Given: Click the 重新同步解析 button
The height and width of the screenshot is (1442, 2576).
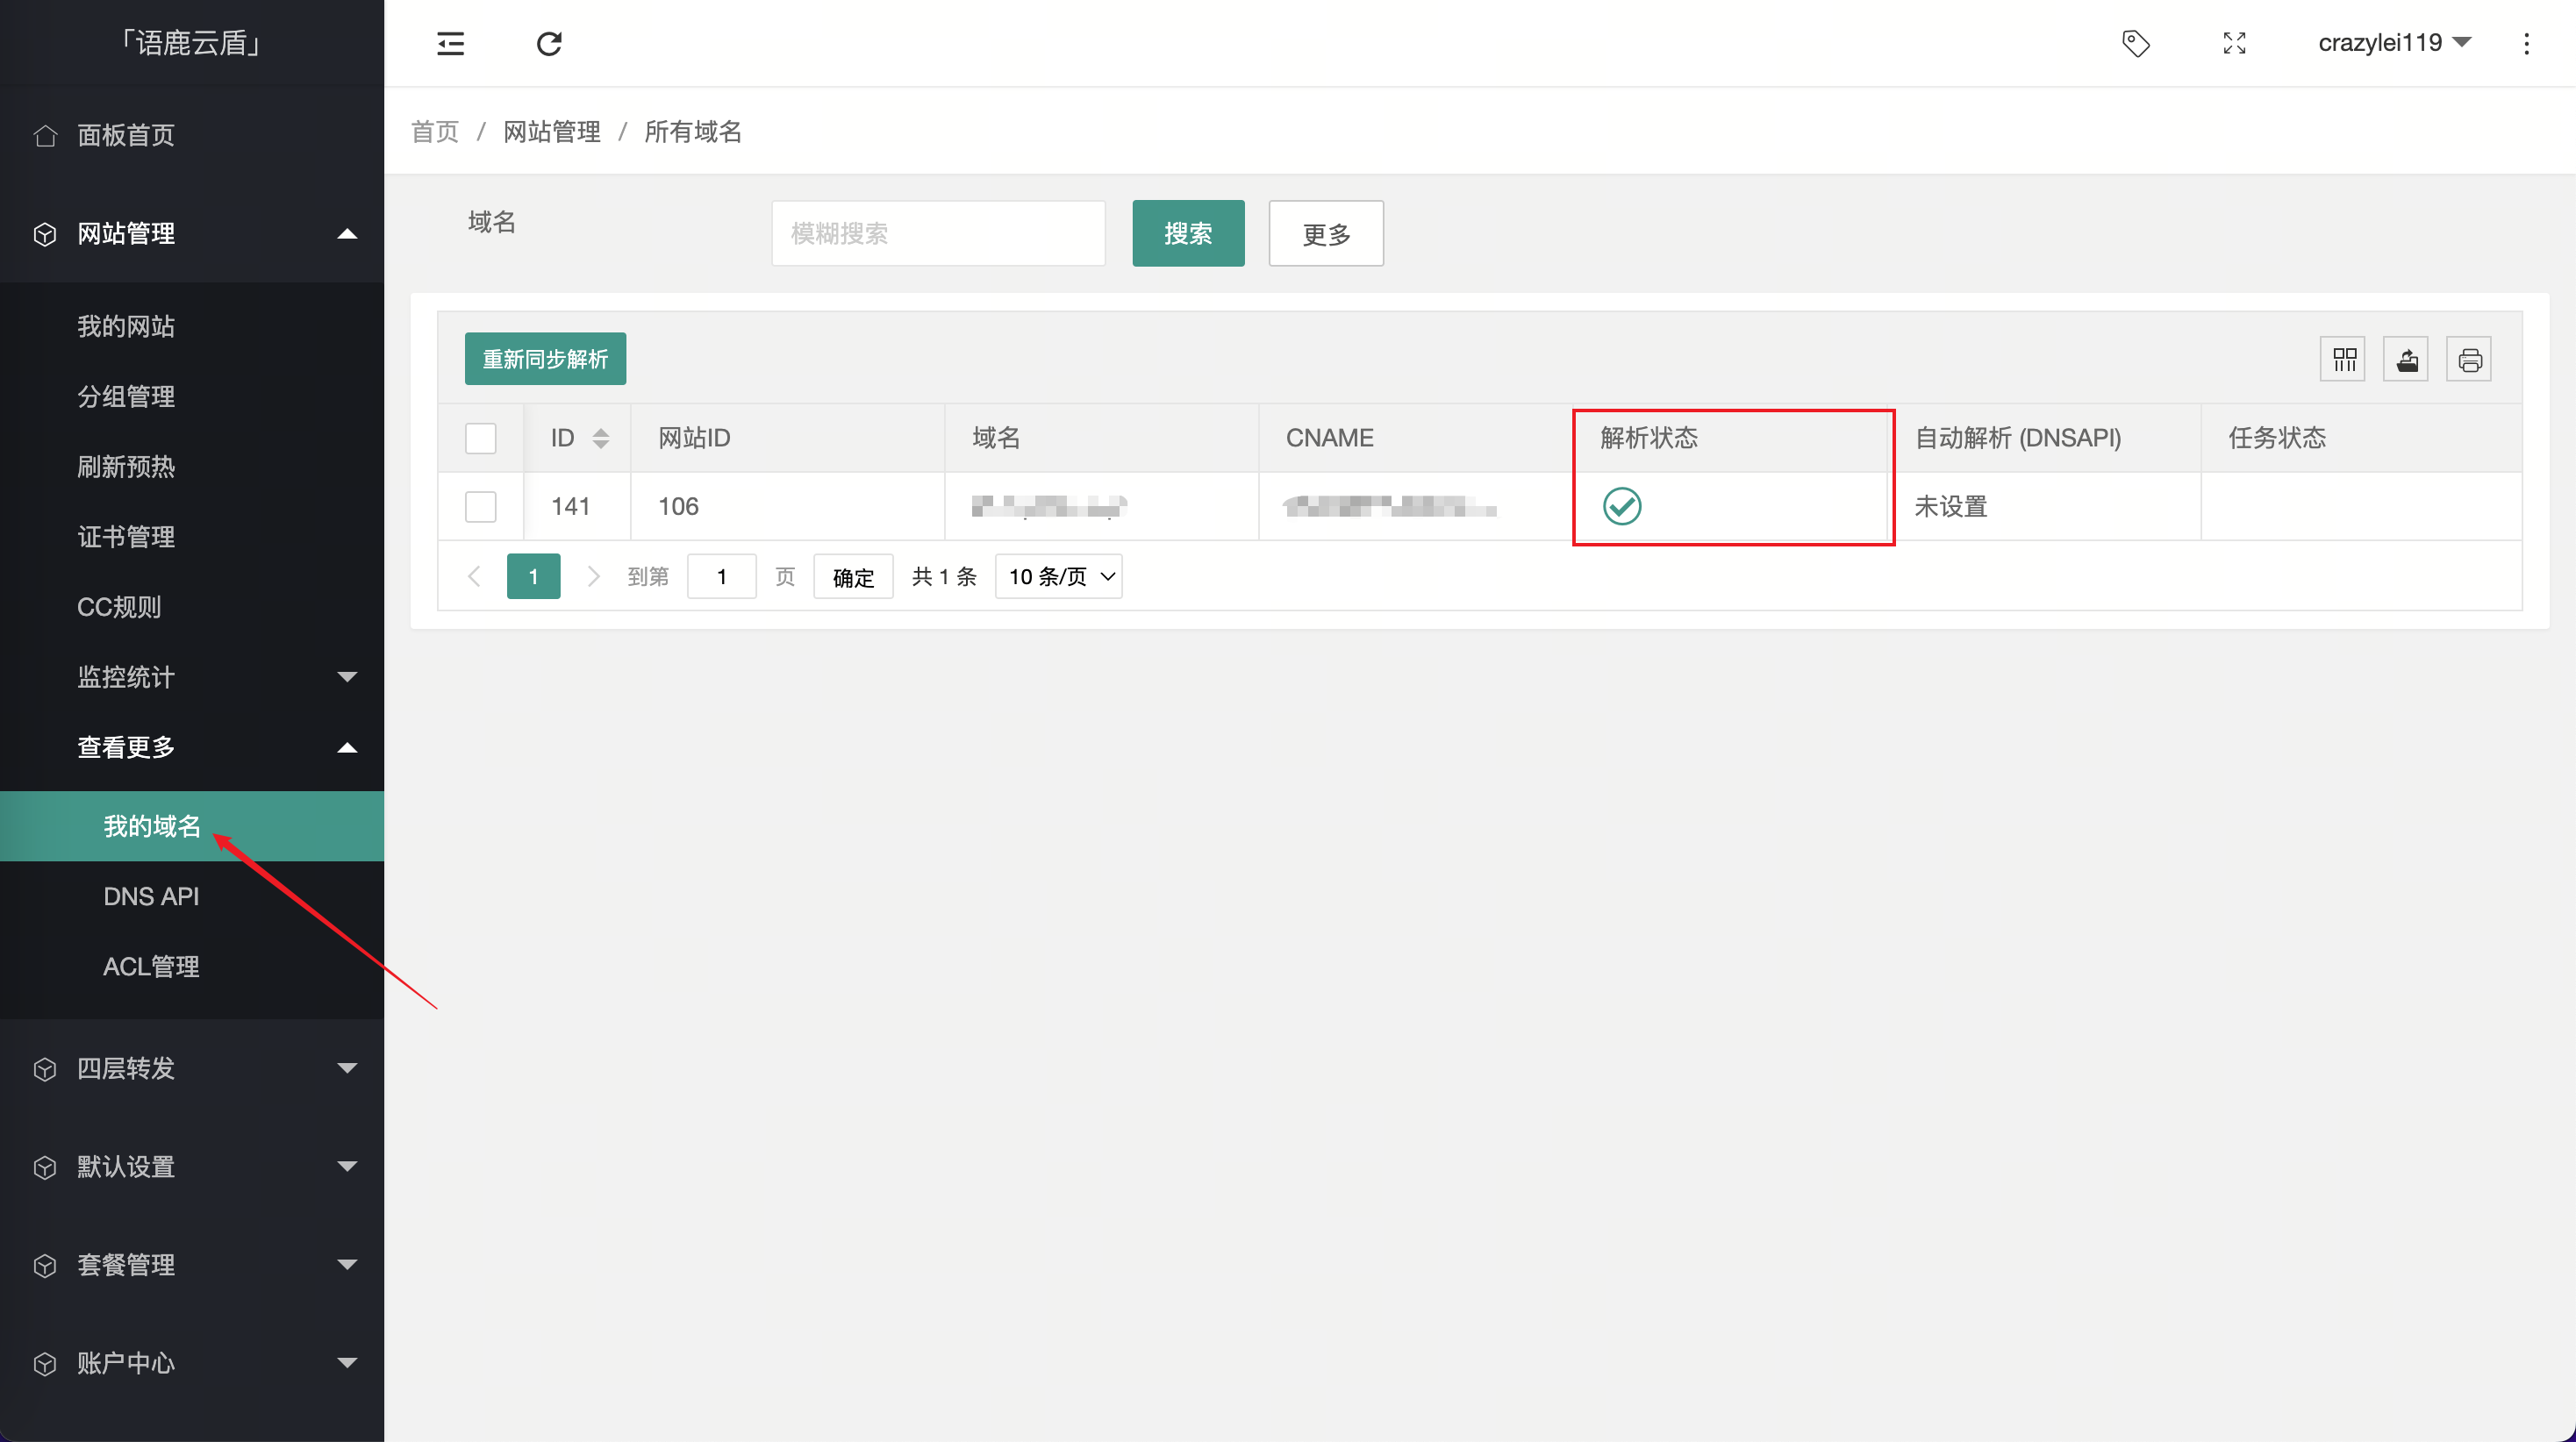Looking at the screenshot, I should click(x=545, y=359).
